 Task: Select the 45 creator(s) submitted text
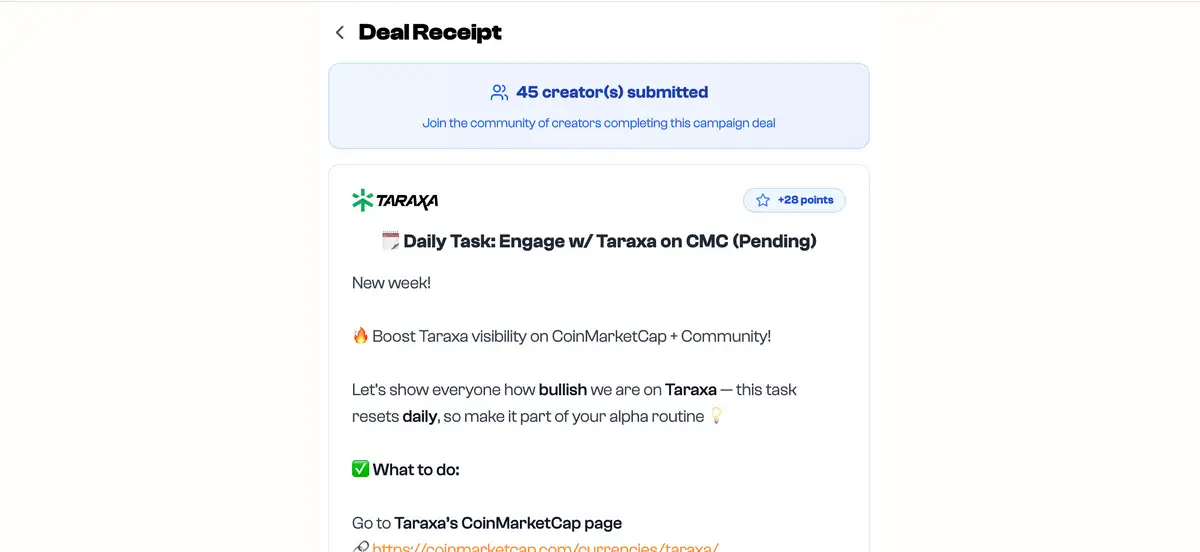point(612,93)
